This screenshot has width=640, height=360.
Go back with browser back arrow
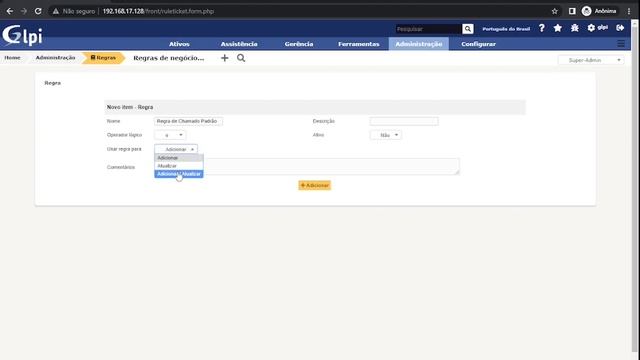(x=9, y=11)
